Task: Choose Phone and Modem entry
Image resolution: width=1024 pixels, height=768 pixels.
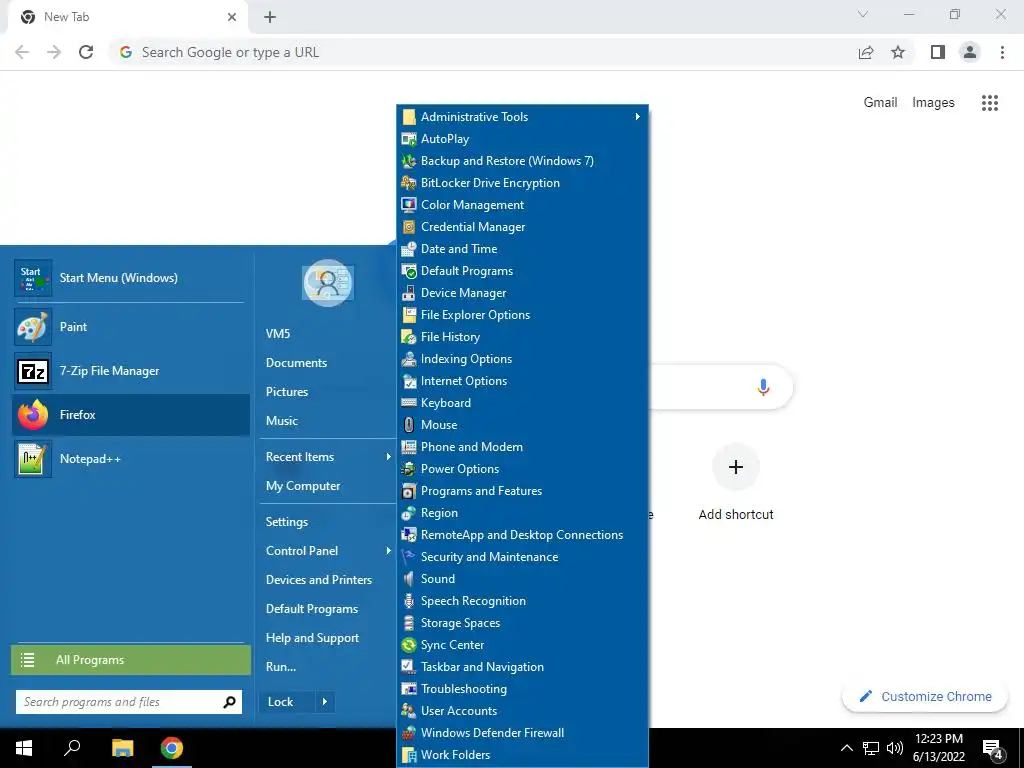Action: 522,447
